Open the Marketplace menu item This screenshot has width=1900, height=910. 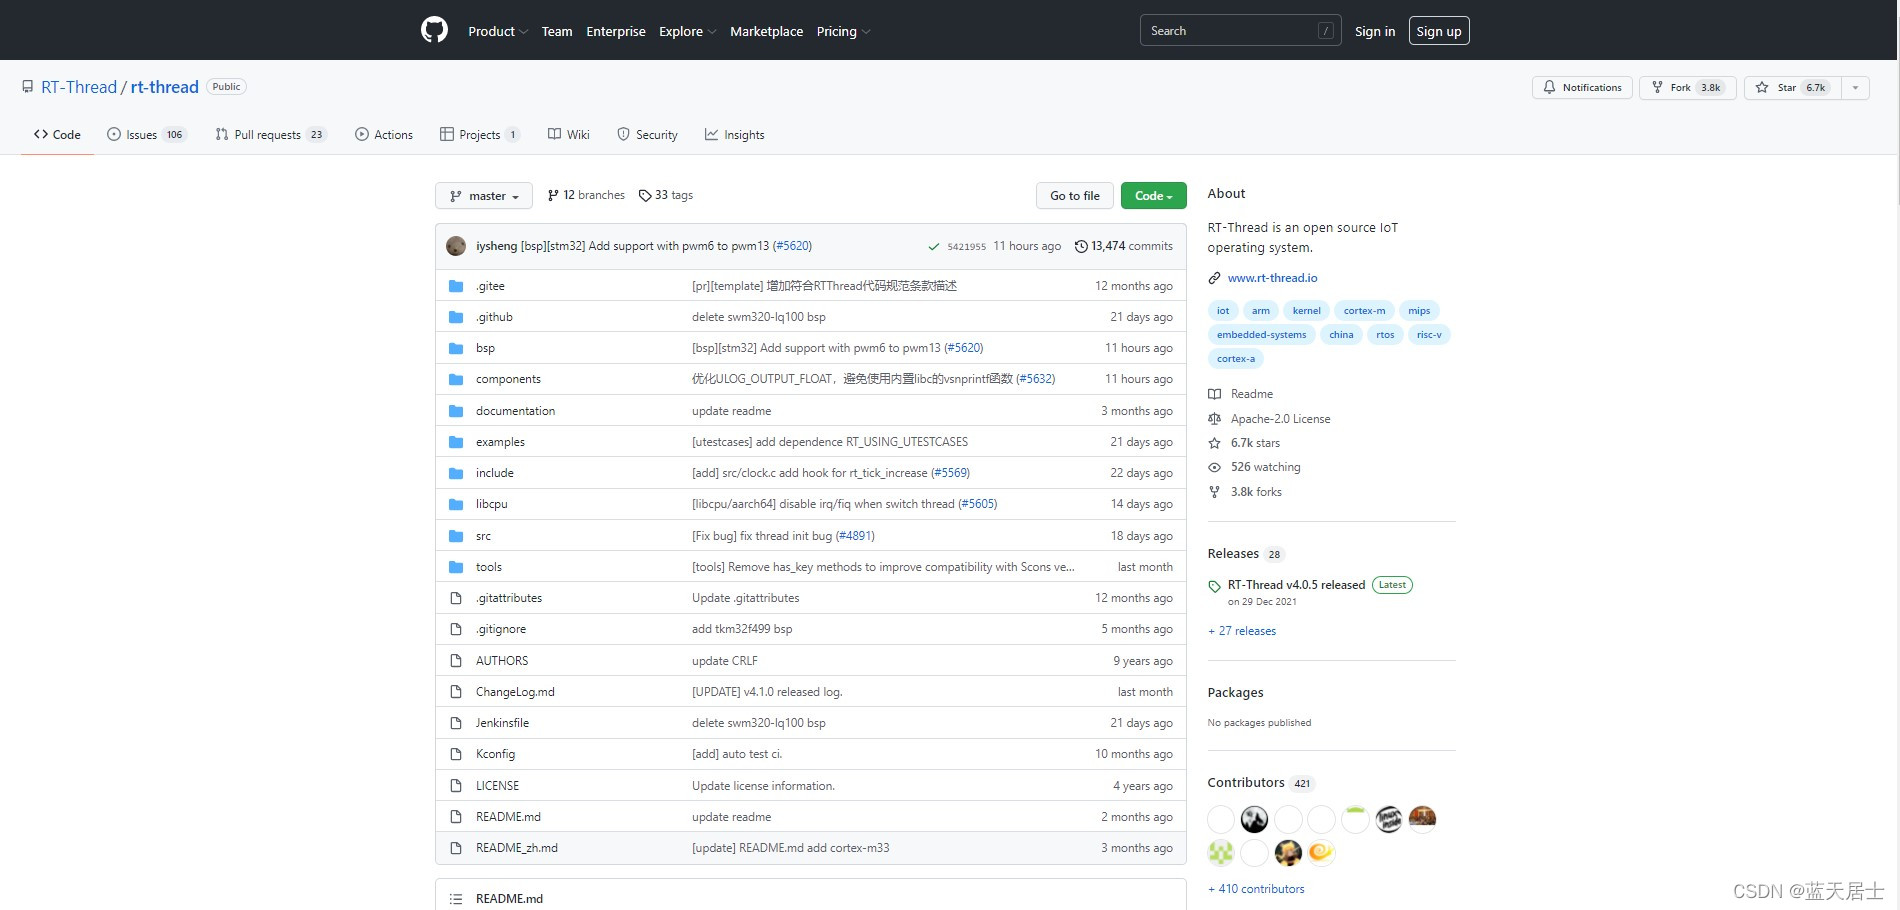pyautogui.click(x=766, y=31)
